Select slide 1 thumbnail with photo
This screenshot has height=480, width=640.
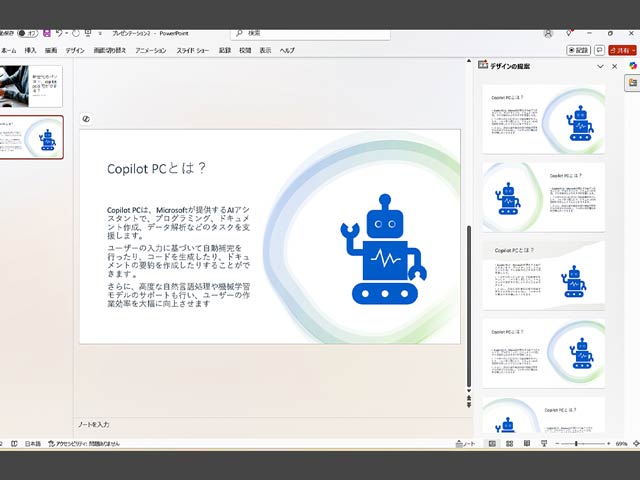point(31,87)
